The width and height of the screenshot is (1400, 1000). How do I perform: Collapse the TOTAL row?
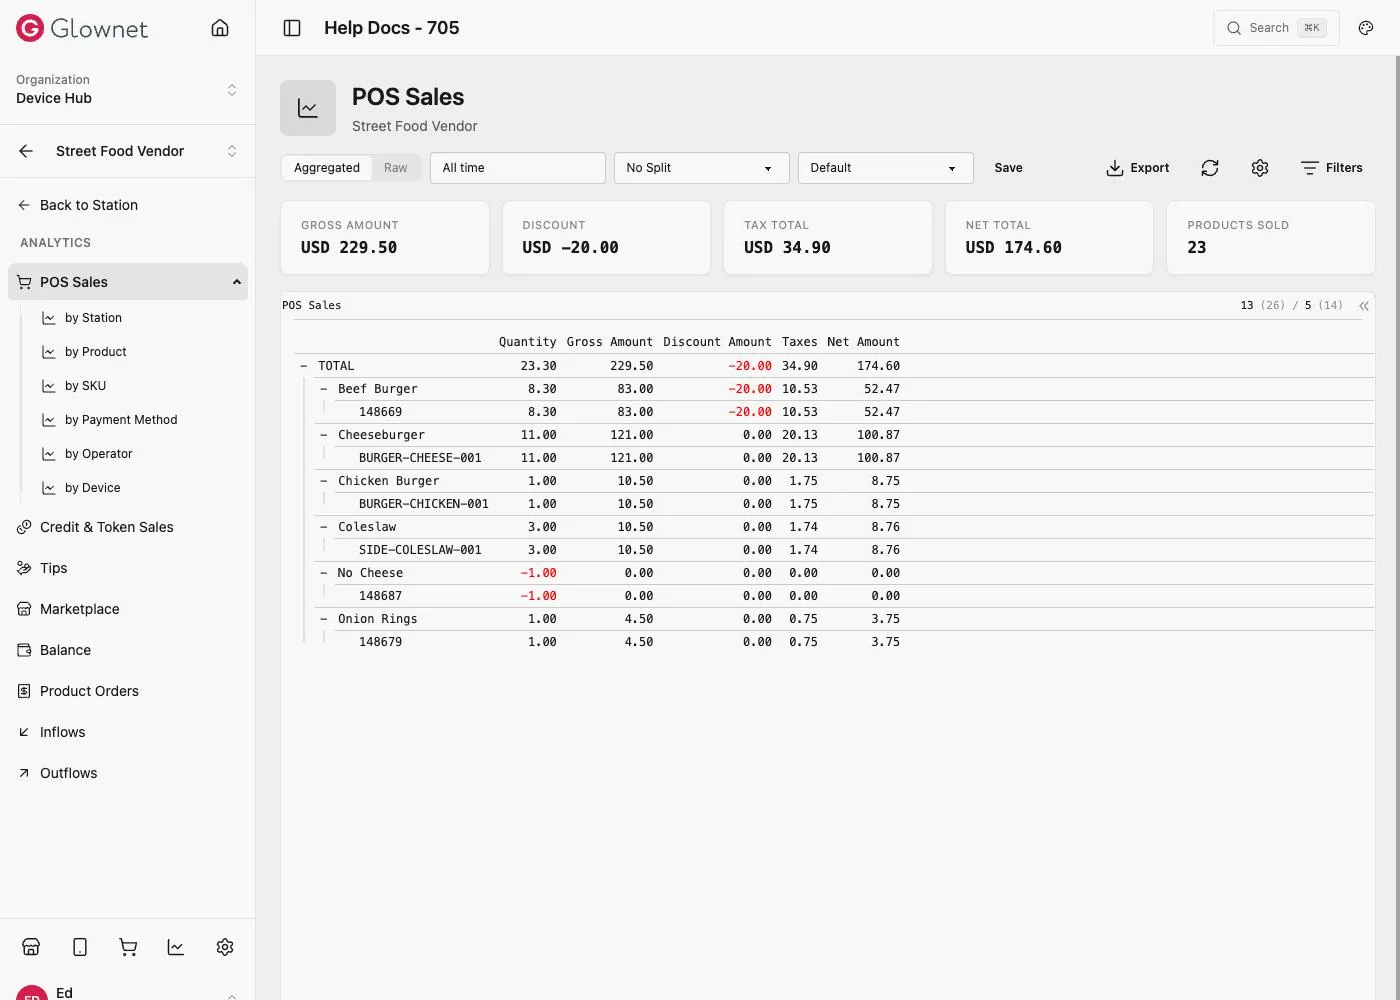(303, 366)
